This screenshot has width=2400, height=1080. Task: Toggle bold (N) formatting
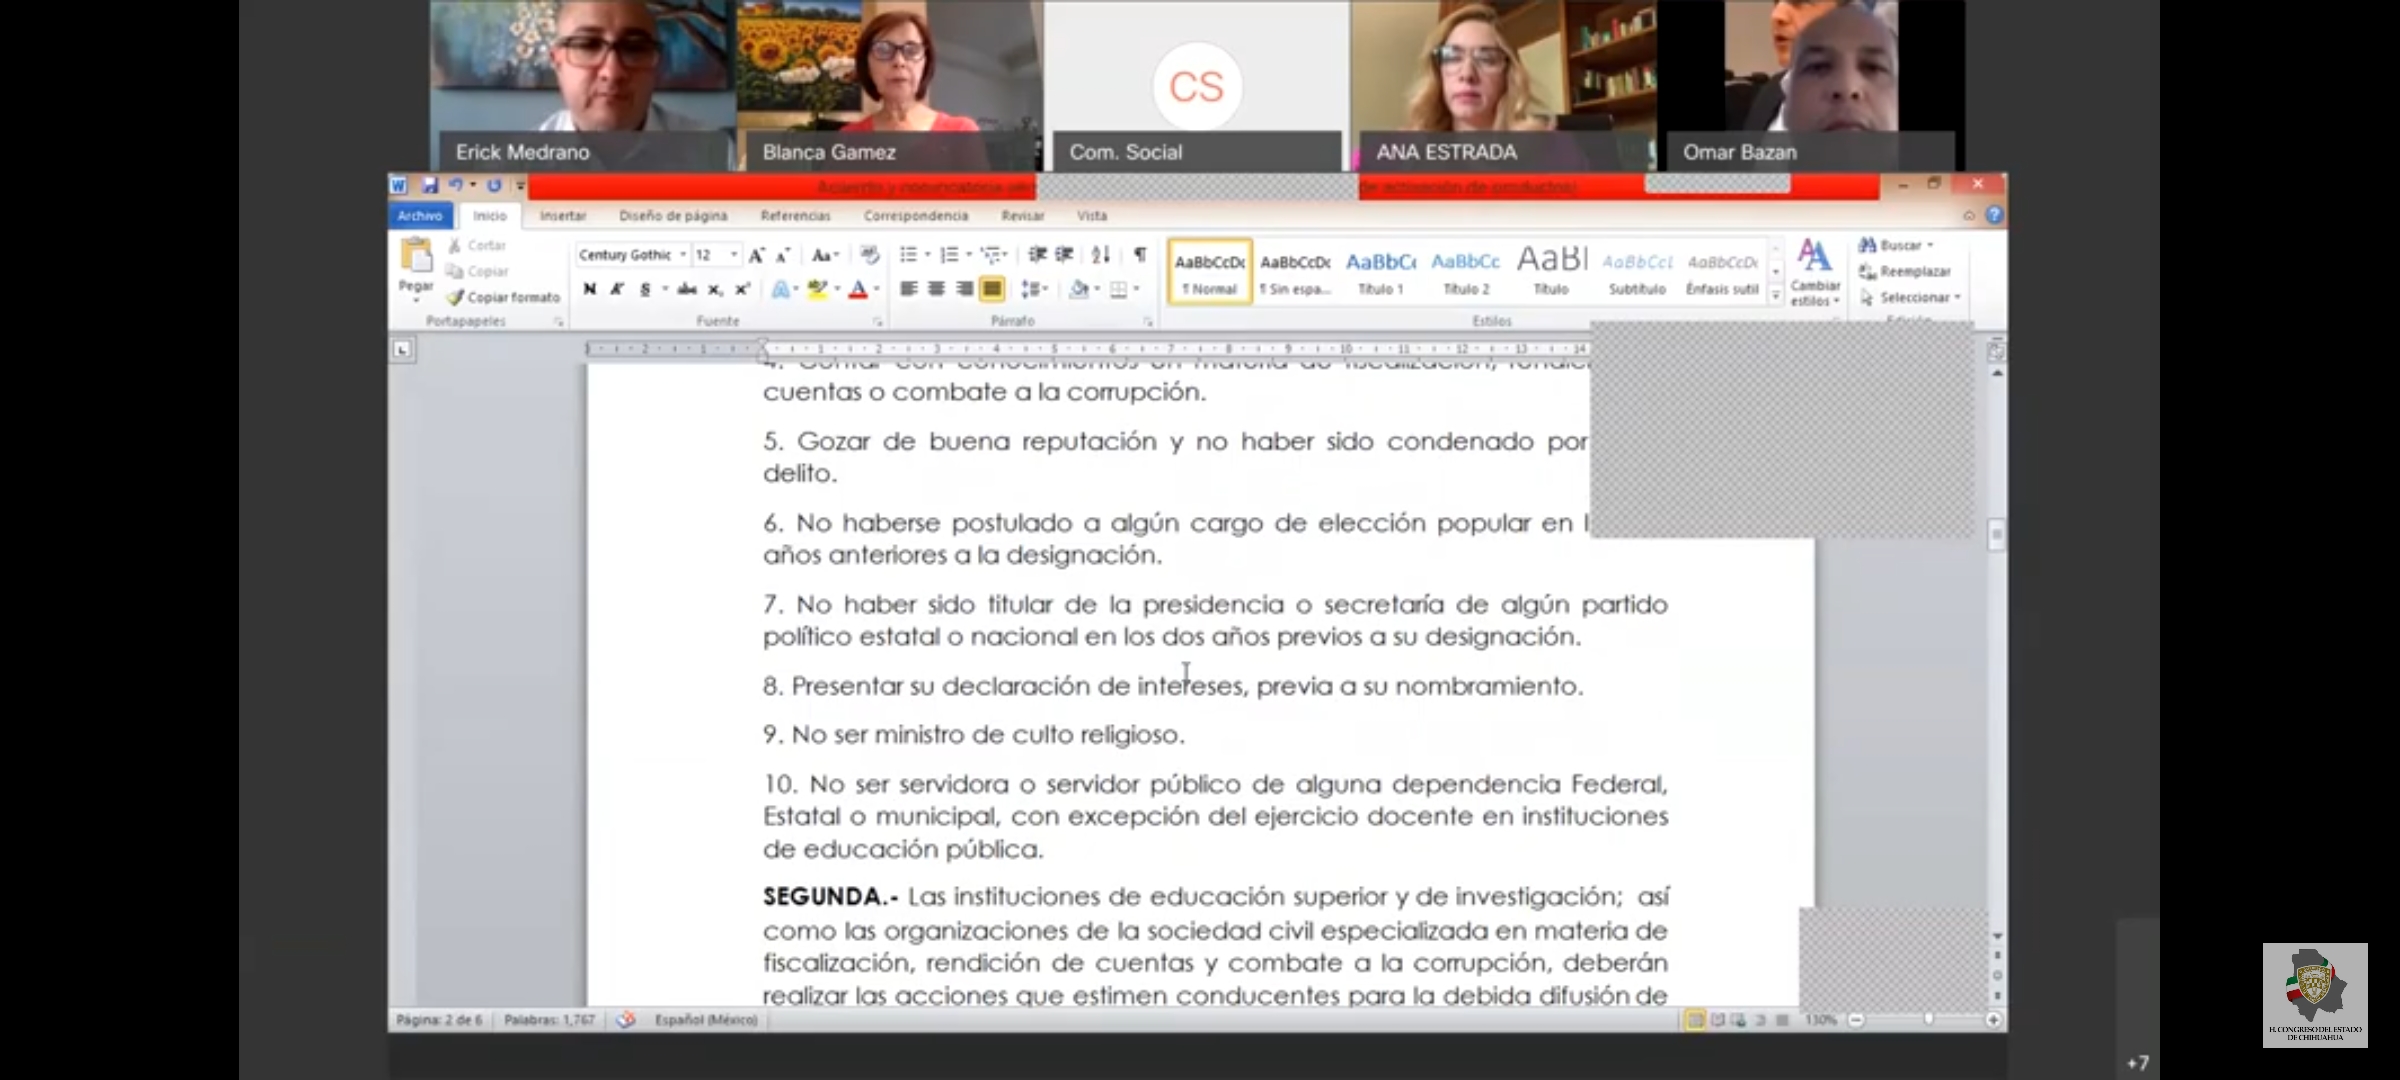[590, 289]
